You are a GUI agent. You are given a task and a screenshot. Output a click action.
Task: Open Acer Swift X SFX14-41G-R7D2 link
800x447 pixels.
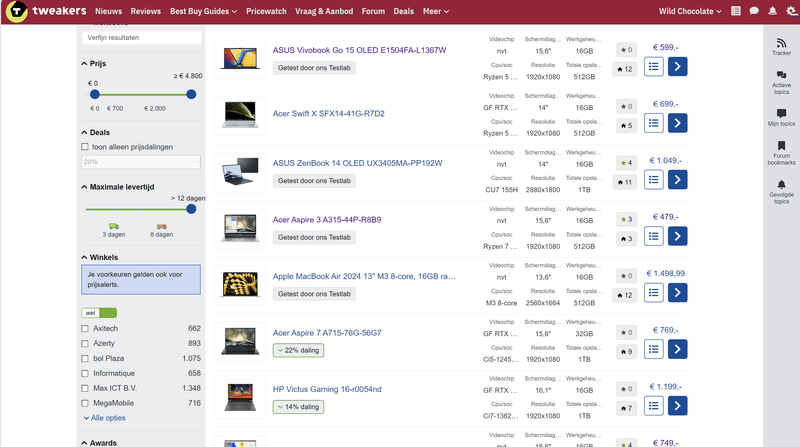[x=329, y=113]
